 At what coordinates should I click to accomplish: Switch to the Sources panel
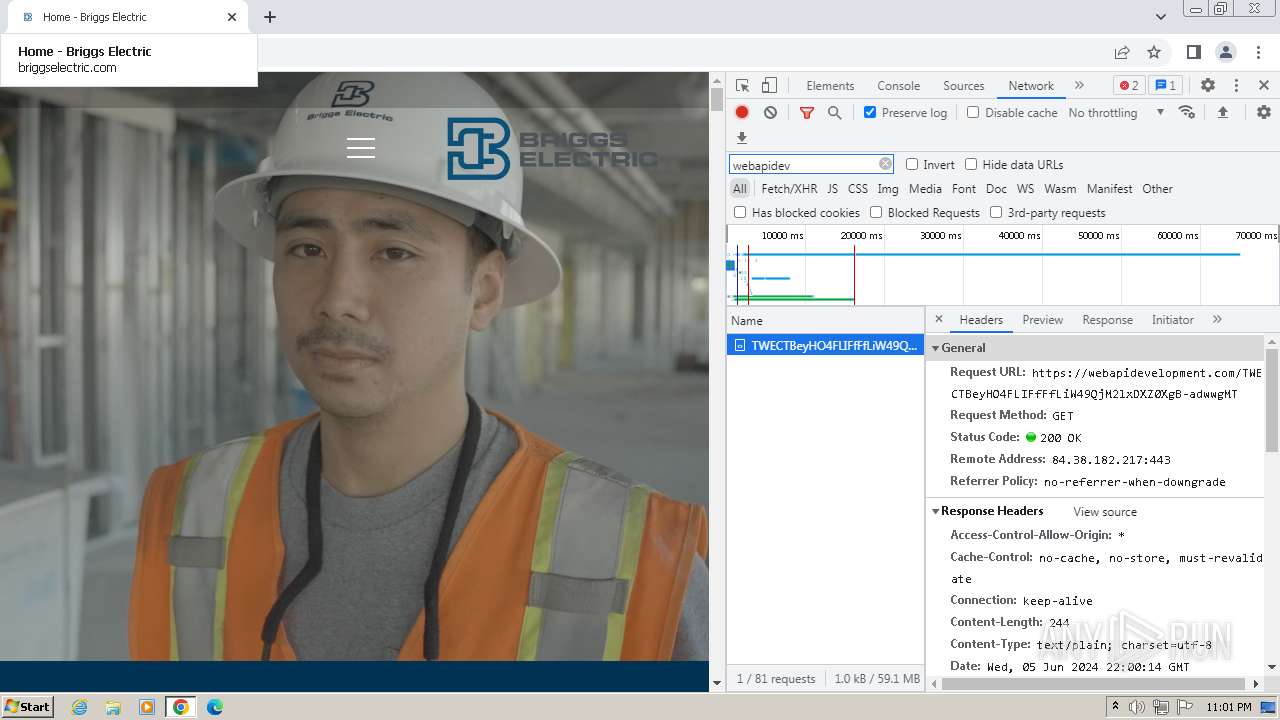[964, 86]
